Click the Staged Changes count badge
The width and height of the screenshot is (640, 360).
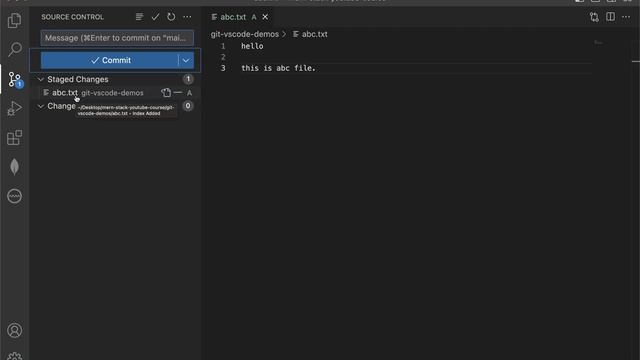click(188, 79)
